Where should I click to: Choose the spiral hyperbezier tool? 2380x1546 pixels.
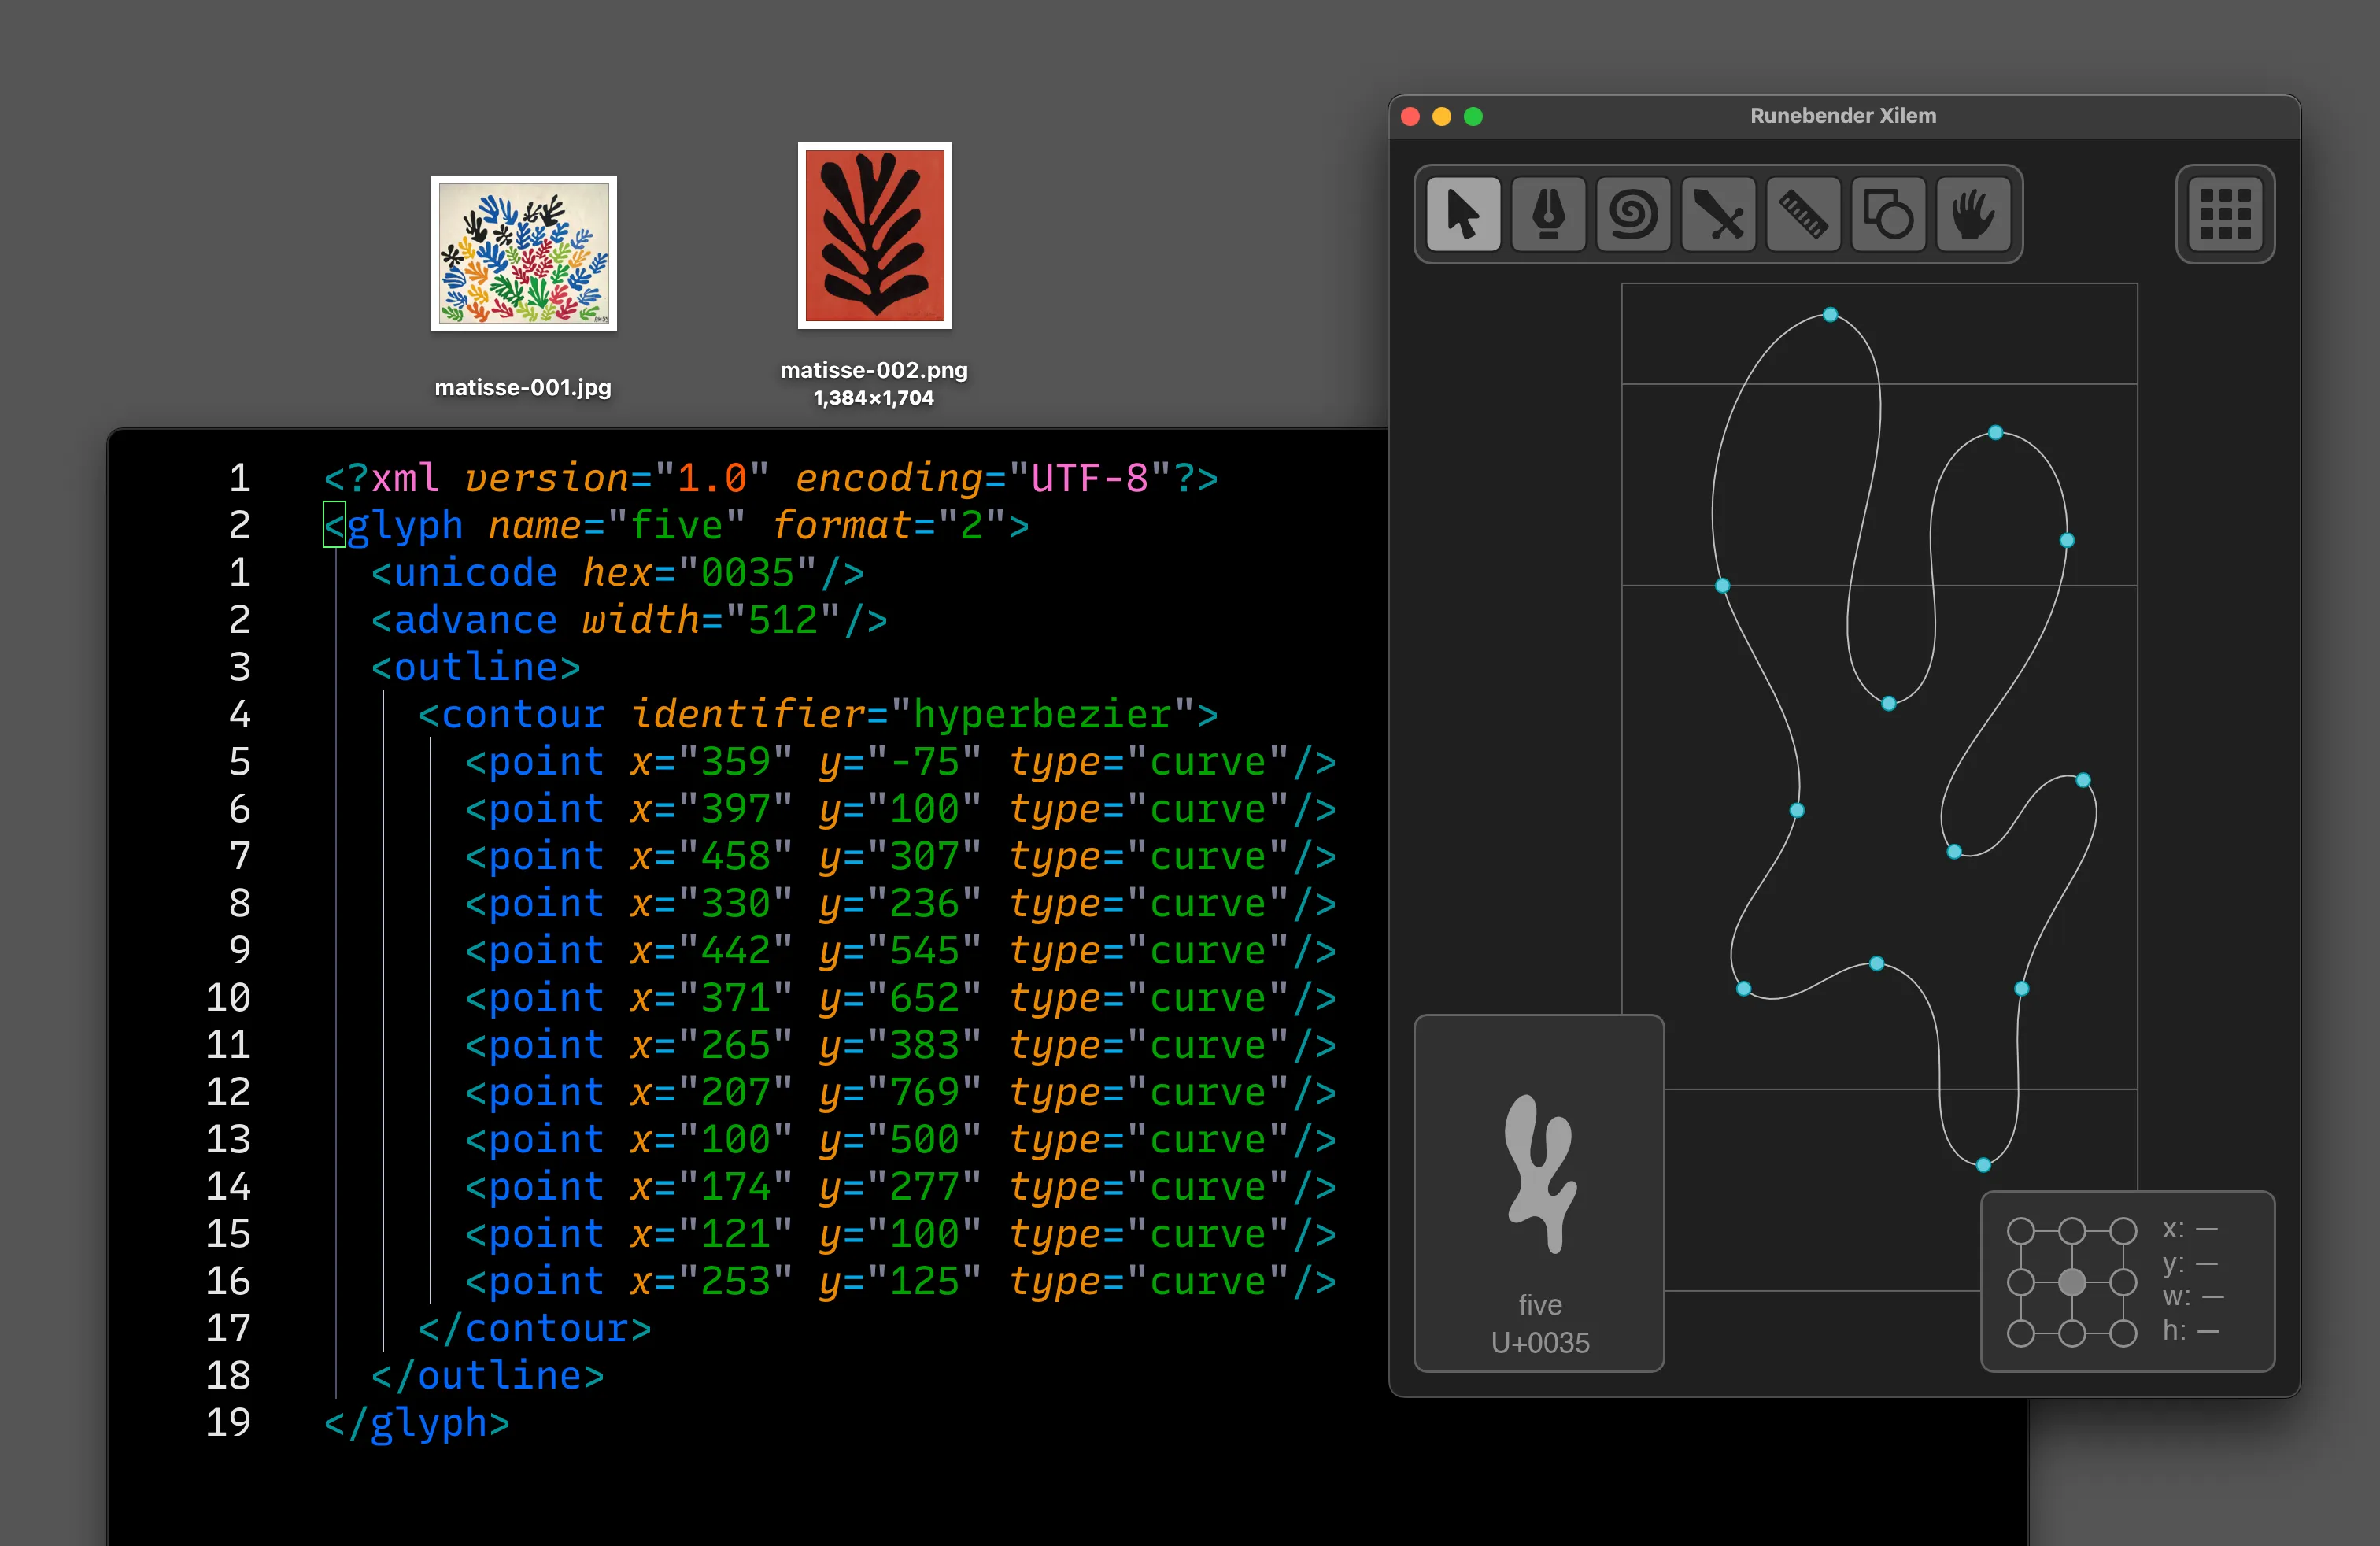[x=1633, y=214]
